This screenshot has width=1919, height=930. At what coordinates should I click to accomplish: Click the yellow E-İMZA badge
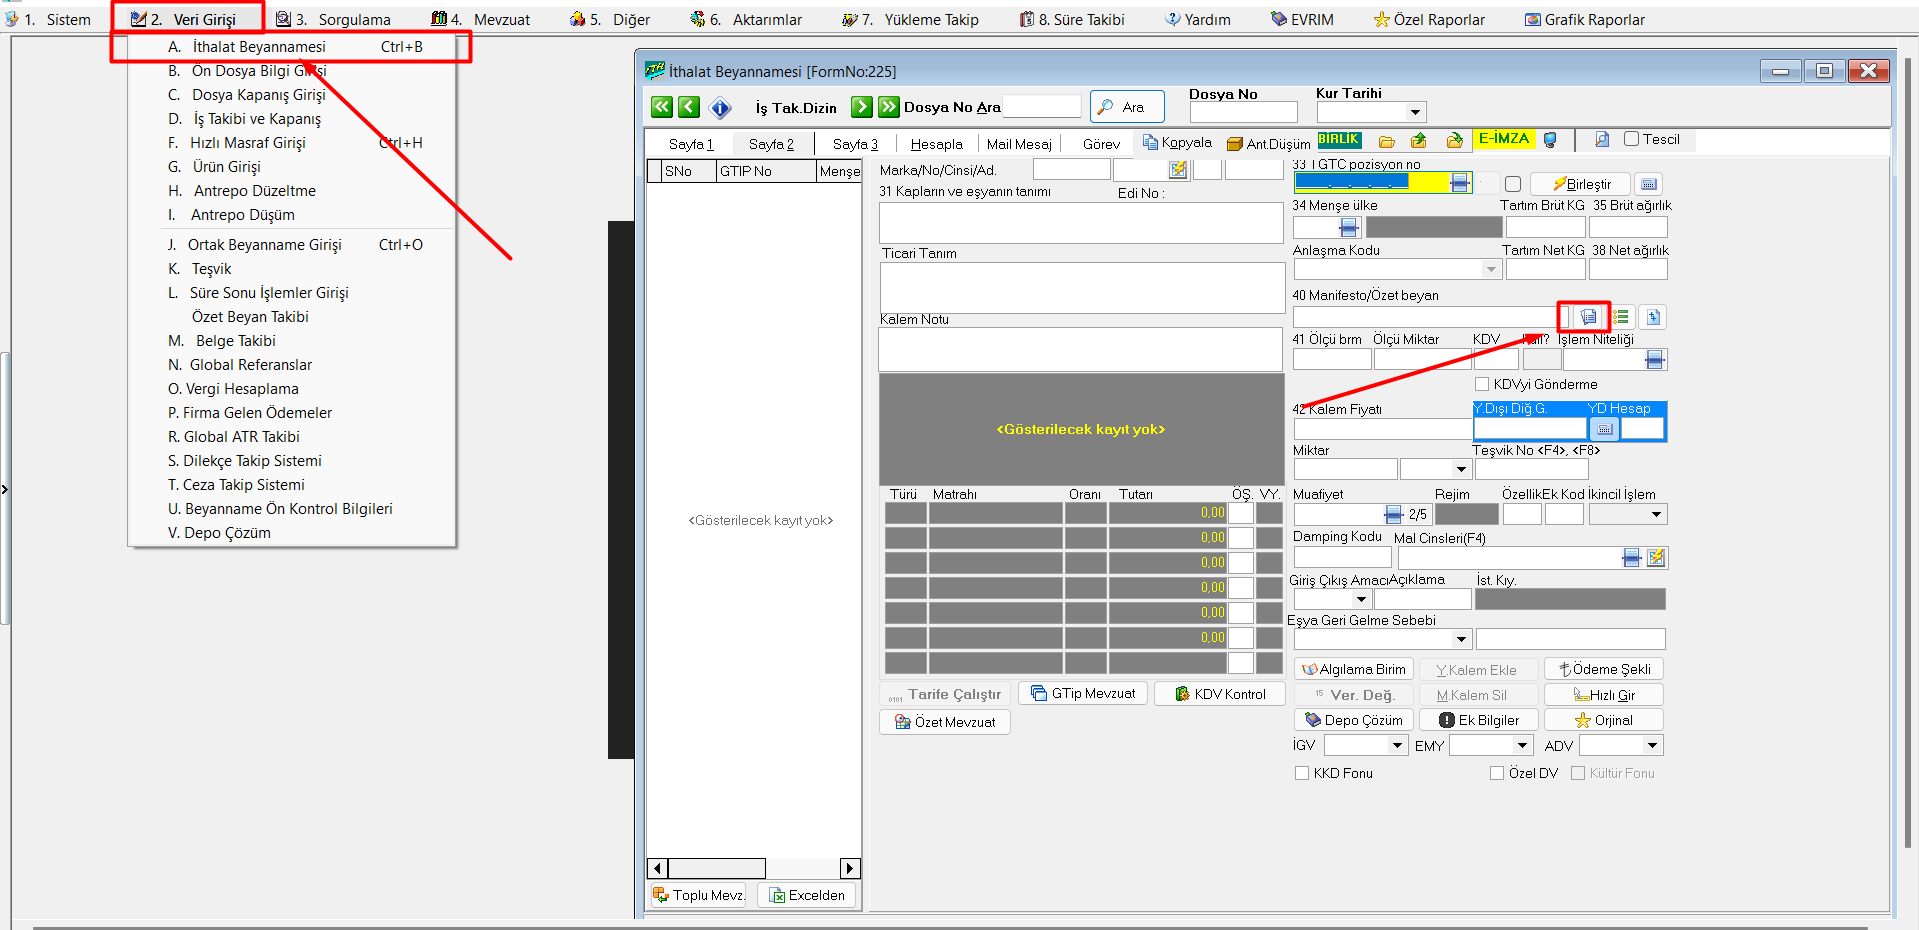click(x=1504, y=139)
